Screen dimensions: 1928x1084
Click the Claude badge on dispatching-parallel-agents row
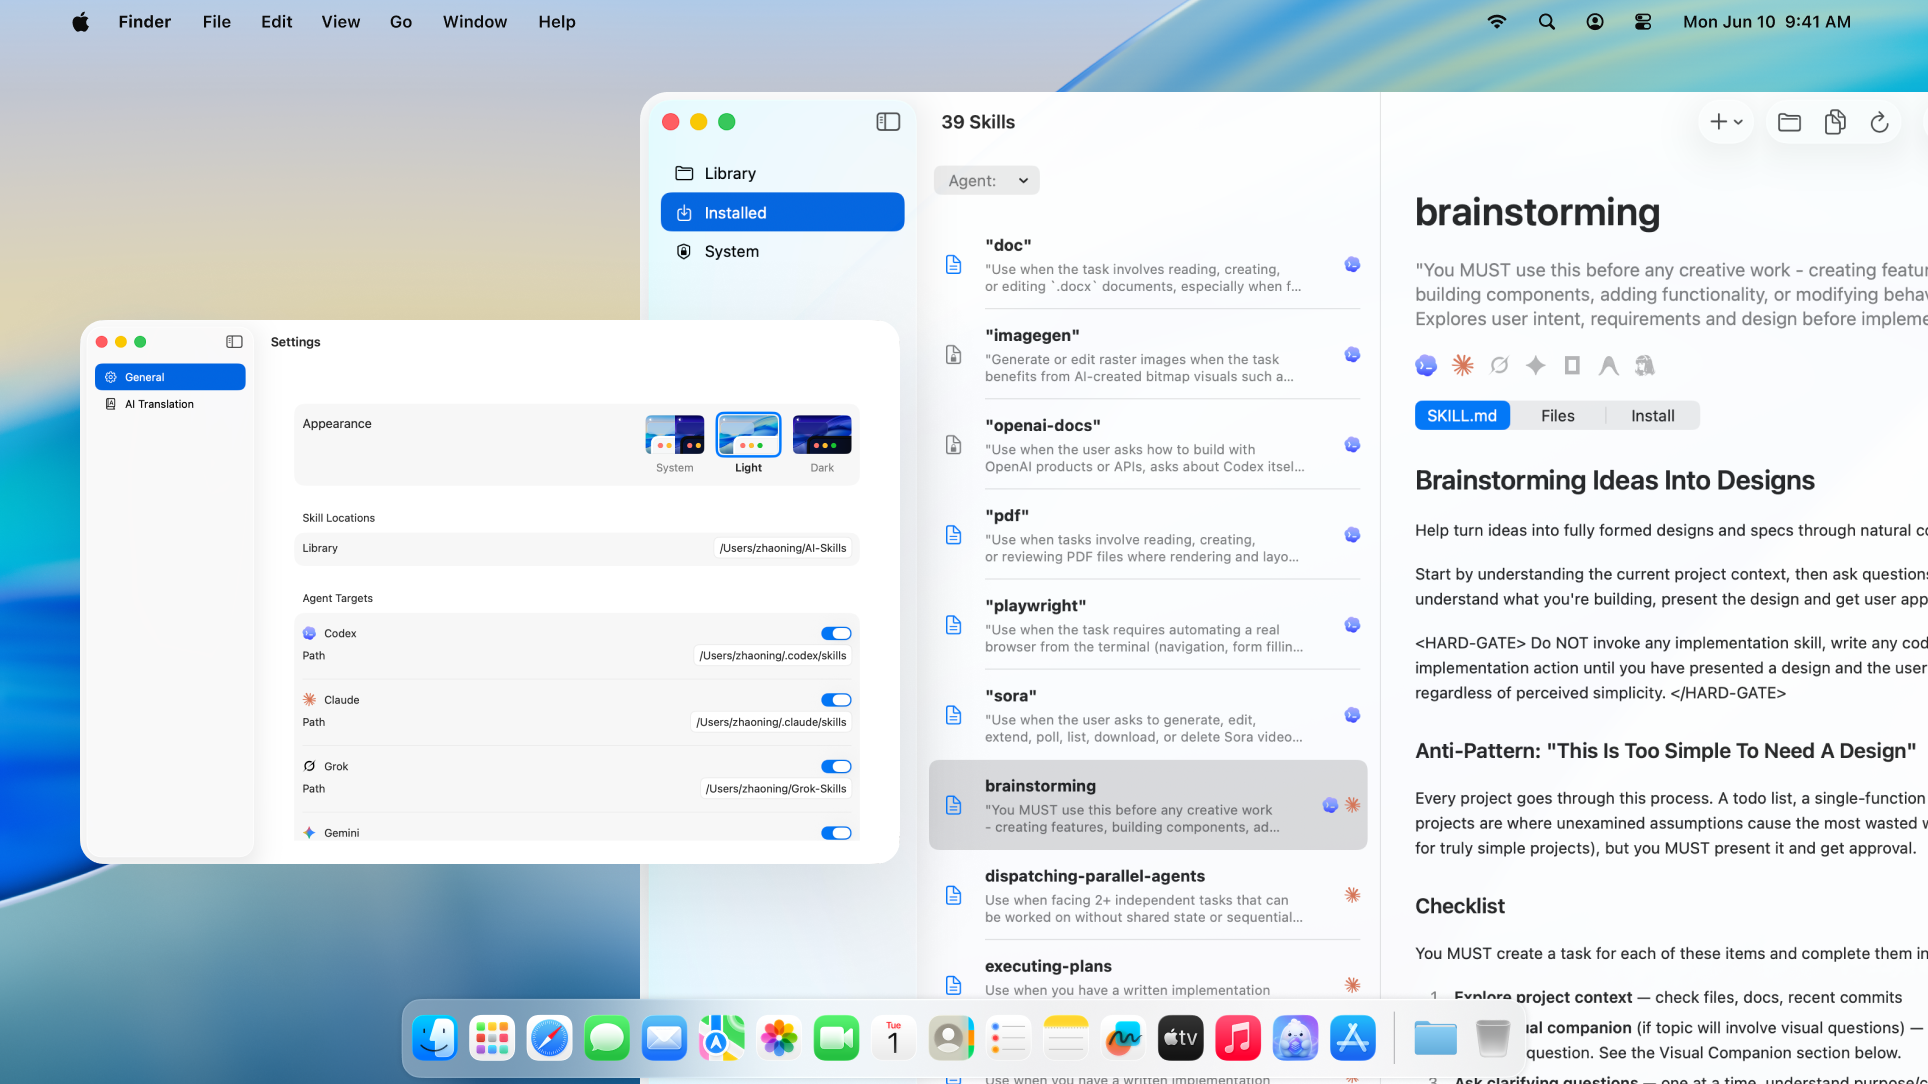[1352, 895]
